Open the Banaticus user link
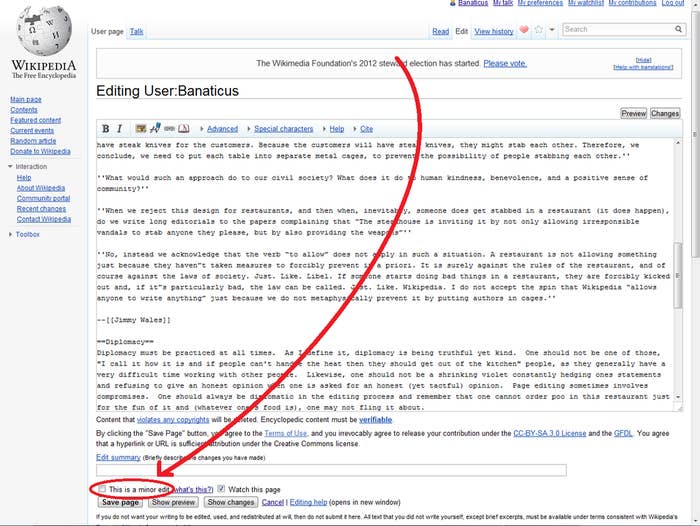Image resolution: width=700 pixels, height=526 pixels. pos(473,3)
